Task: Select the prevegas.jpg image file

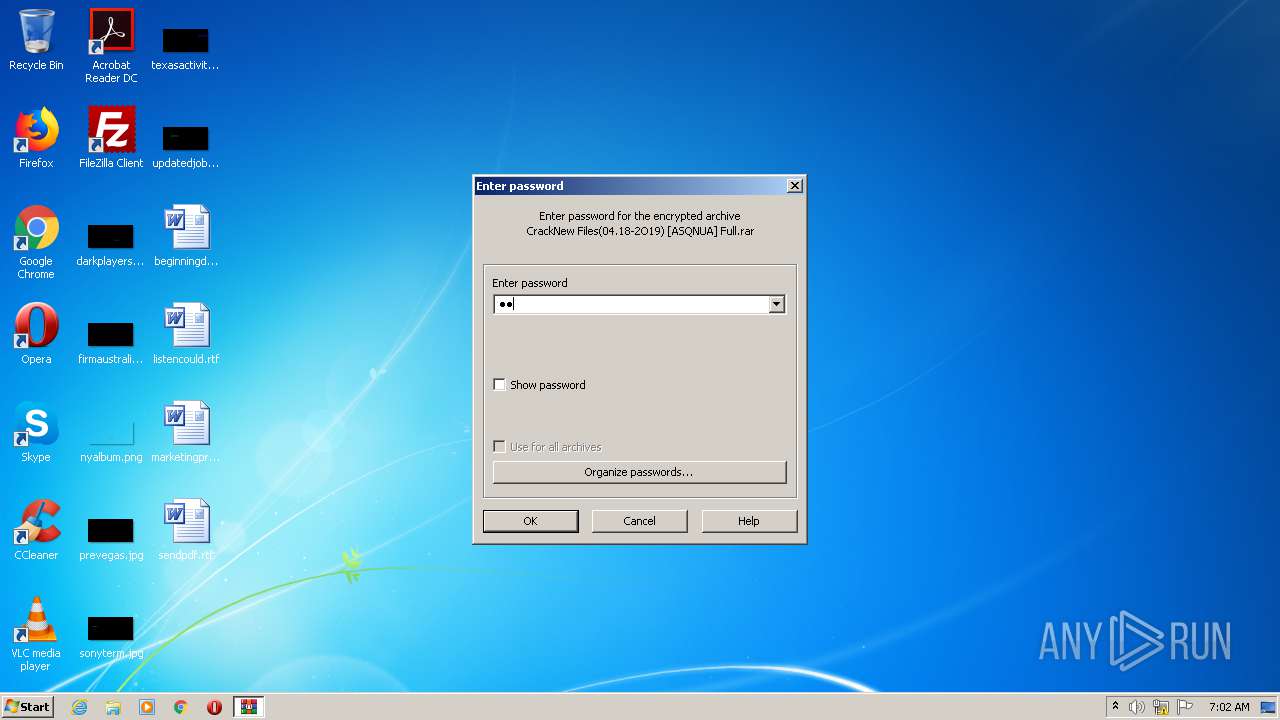Action: pos(111,537)
